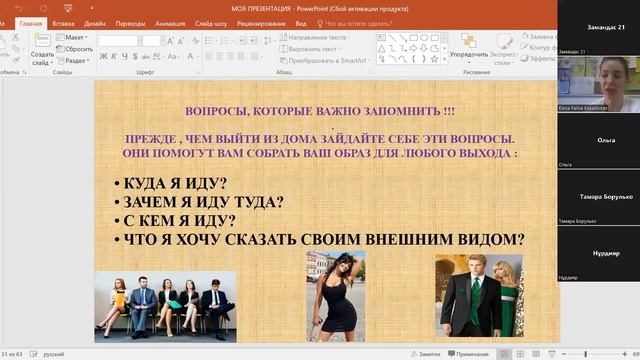The width and height of the screenshot is (640, 360).
Task: Open the Анимация ribbon tab
Action: tap(170, 24)
